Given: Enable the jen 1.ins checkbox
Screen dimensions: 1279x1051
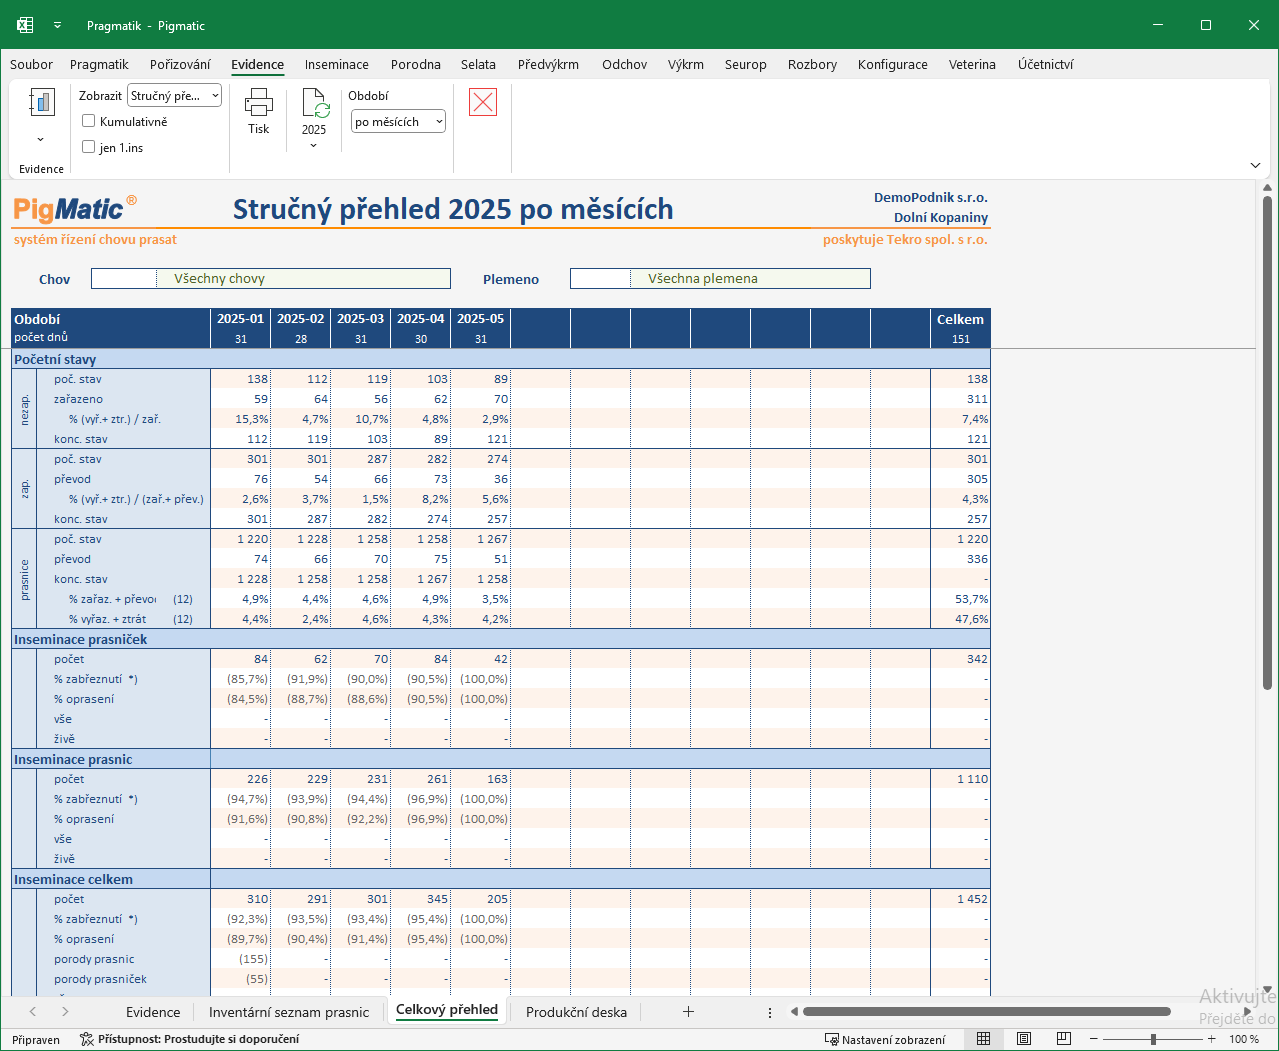Looking at the screenshot, I should 89,147.
